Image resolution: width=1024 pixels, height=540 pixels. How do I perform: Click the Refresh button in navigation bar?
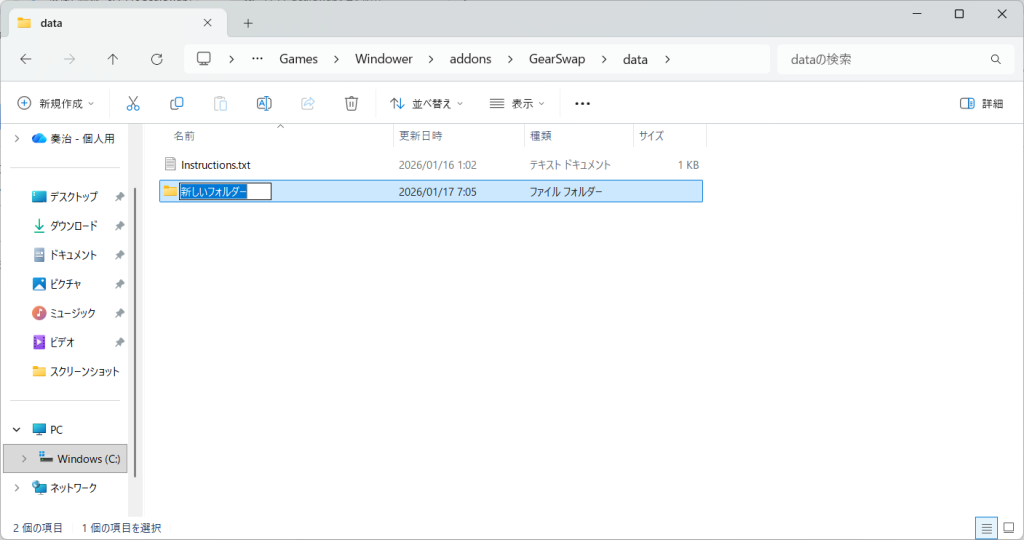click(156, 59)
